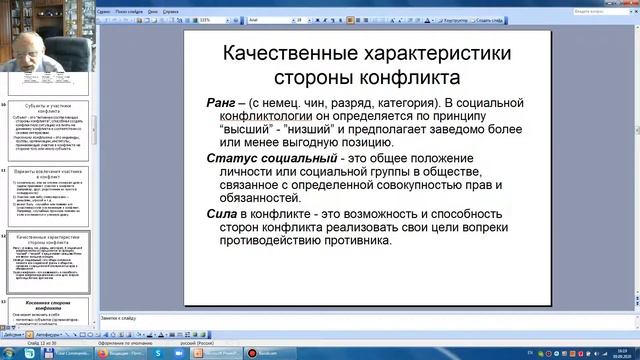Open Arrow Style options

(x=187, y=335)
